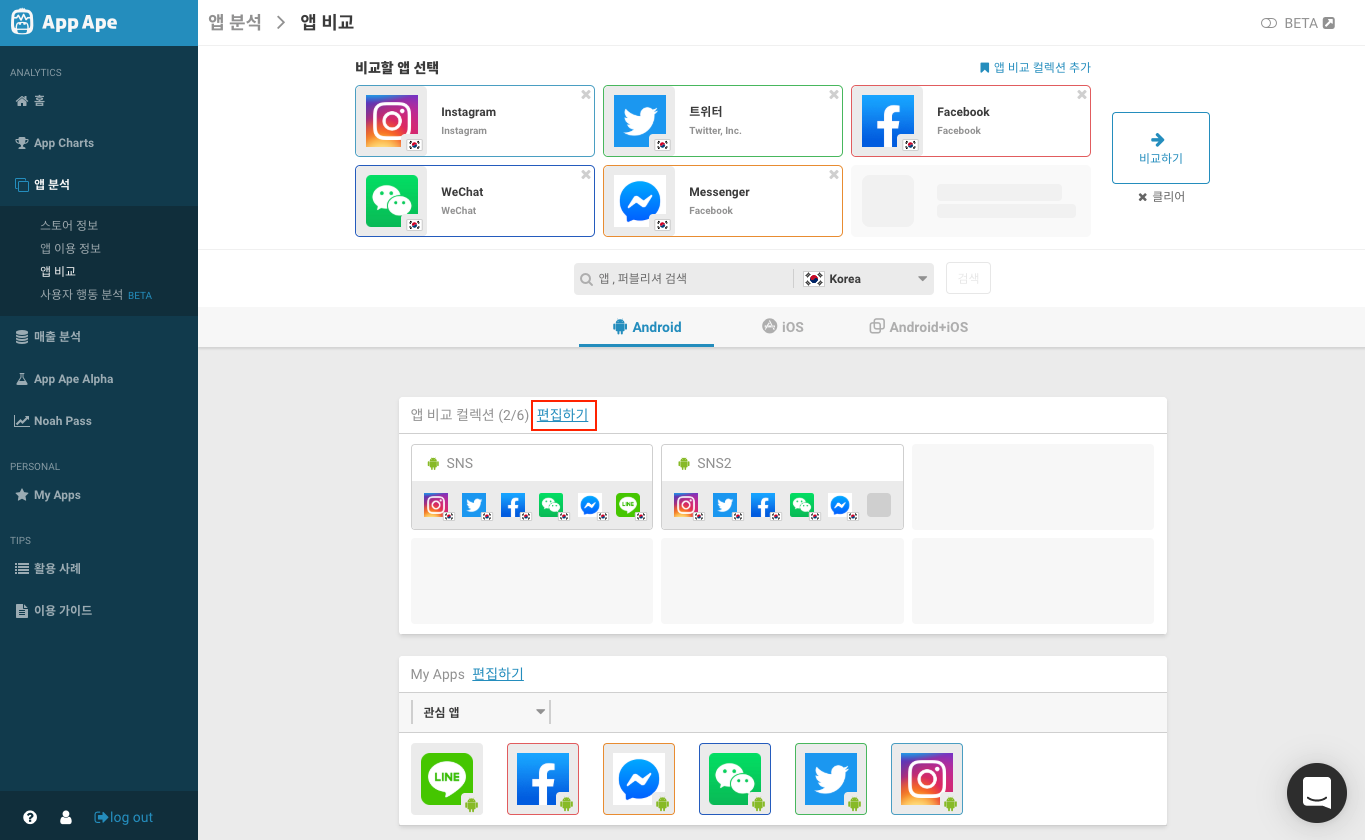The width and height of the screenshot is (1365, 840).
Task: Open 스토어 정보 submenu item
Action: [x=69, y=225]
